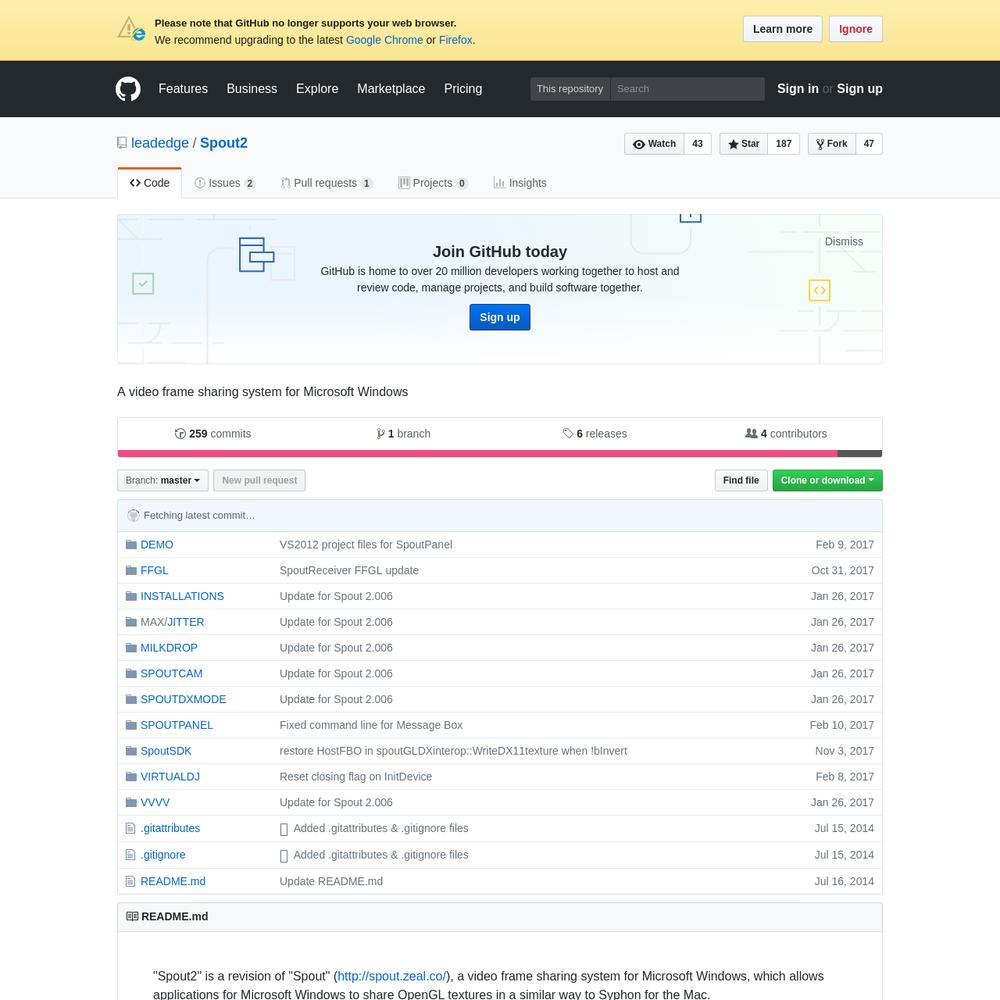
Task: Click the 47 forks count
Action: 869,144
